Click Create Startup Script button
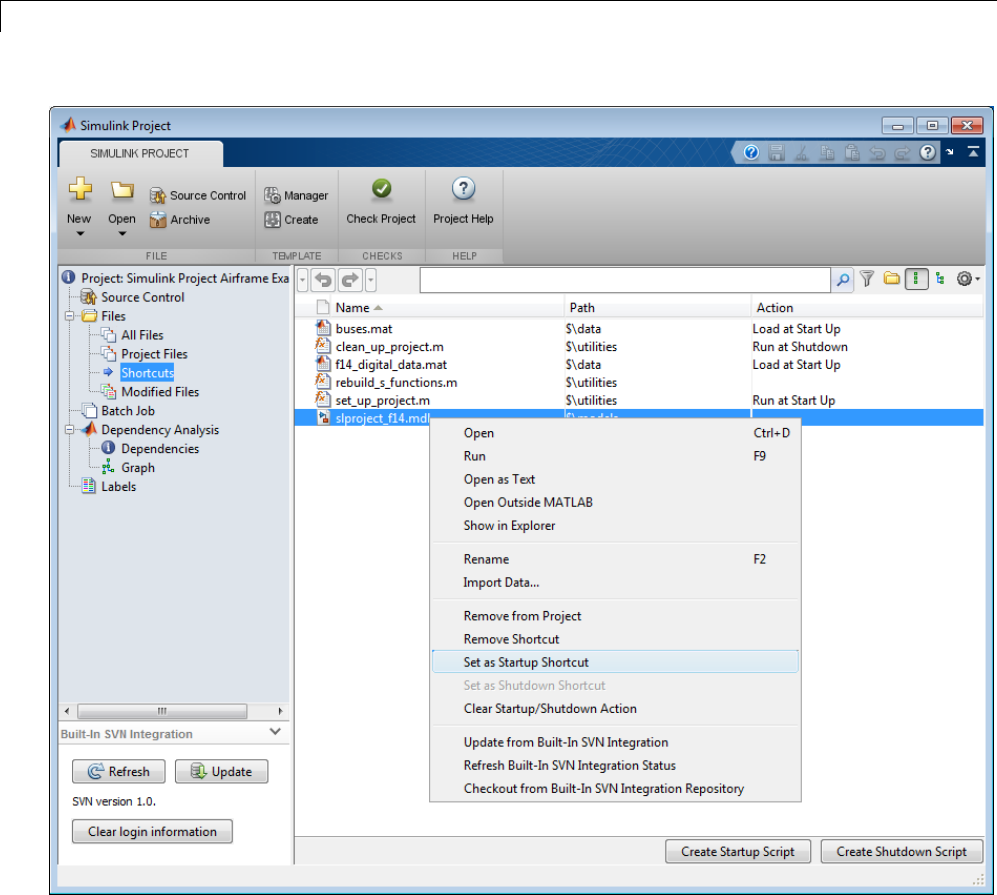The image size is (997, 895). tap(738, 851)
